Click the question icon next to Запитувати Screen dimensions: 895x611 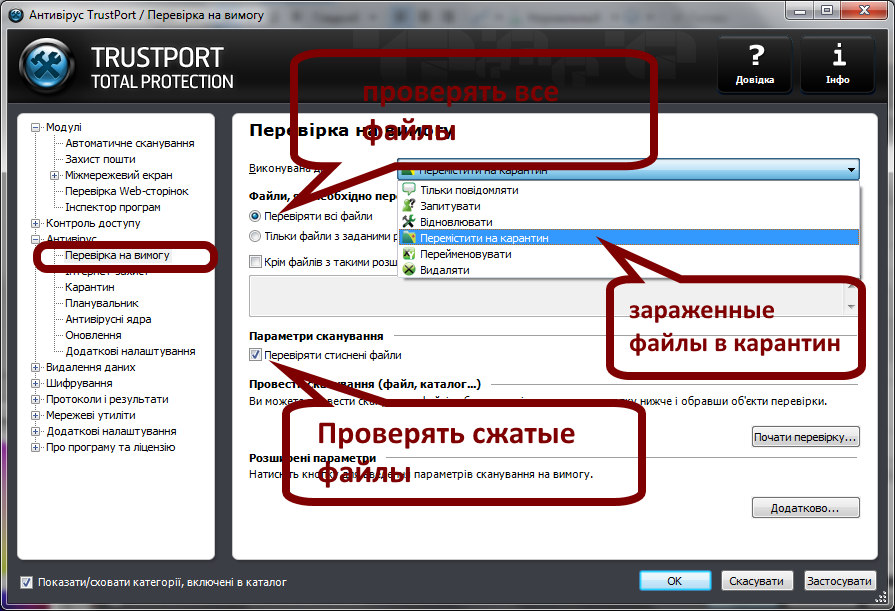click(410, 204)
